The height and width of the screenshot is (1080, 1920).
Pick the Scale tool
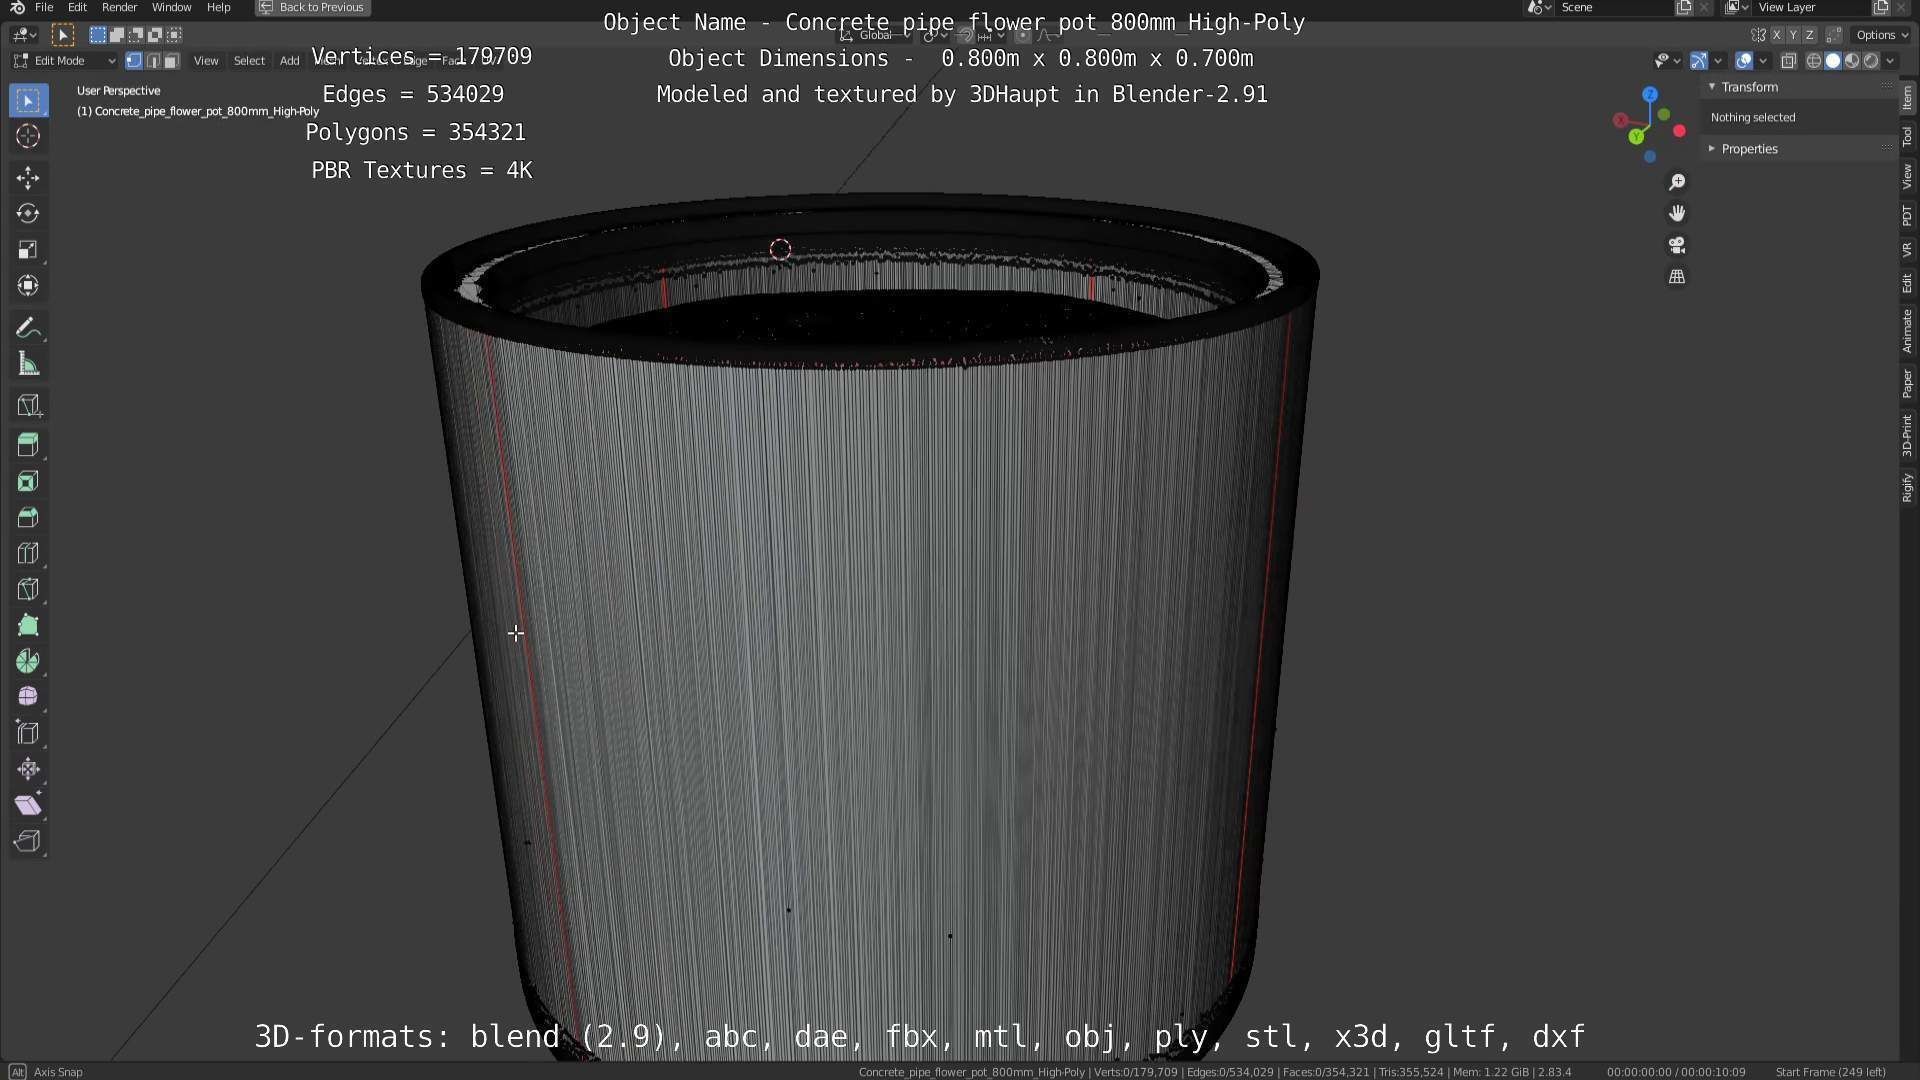point(28,250)
